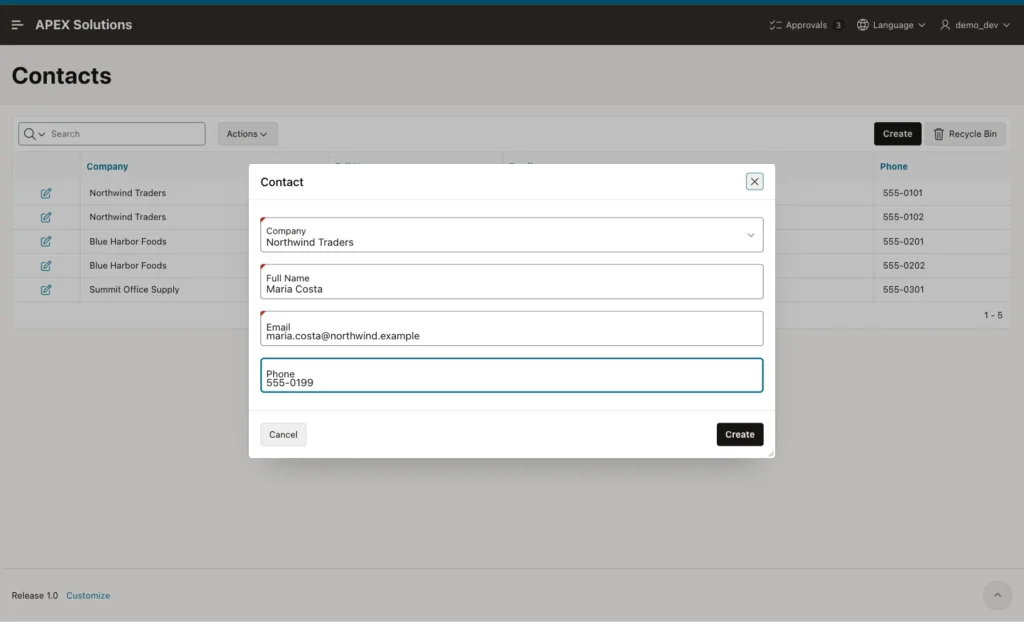Click the globe icon beside Language
Image resolution: width=1024 pixels, height=622 pixels.
(863, 25)
